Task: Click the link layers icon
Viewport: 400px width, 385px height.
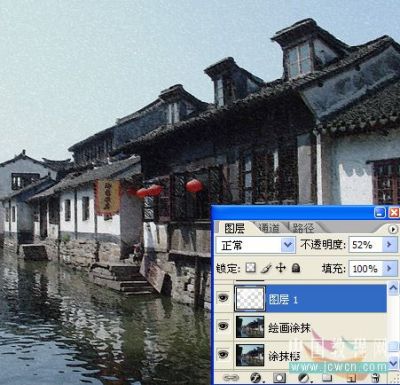Action: pyautogui.click(x=231, y=378)
